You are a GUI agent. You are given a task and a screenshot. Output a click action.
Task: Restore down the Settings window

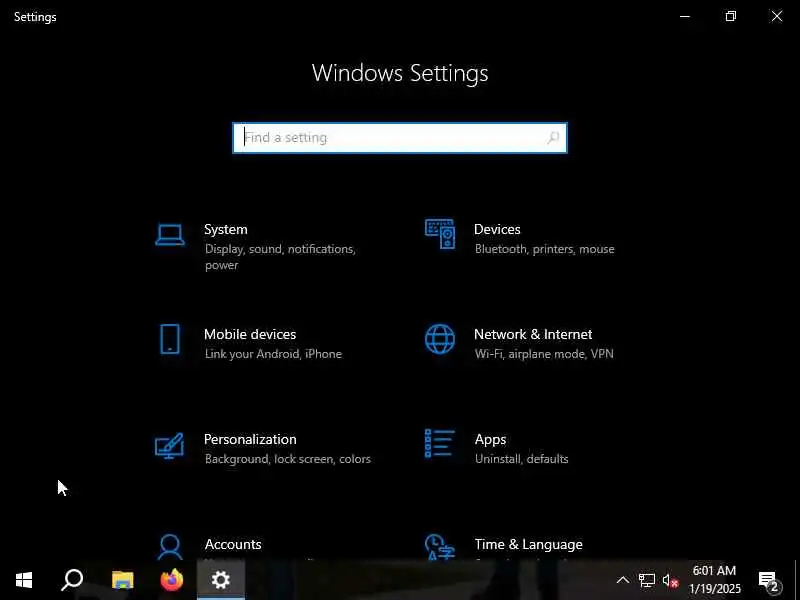(731, 16)
